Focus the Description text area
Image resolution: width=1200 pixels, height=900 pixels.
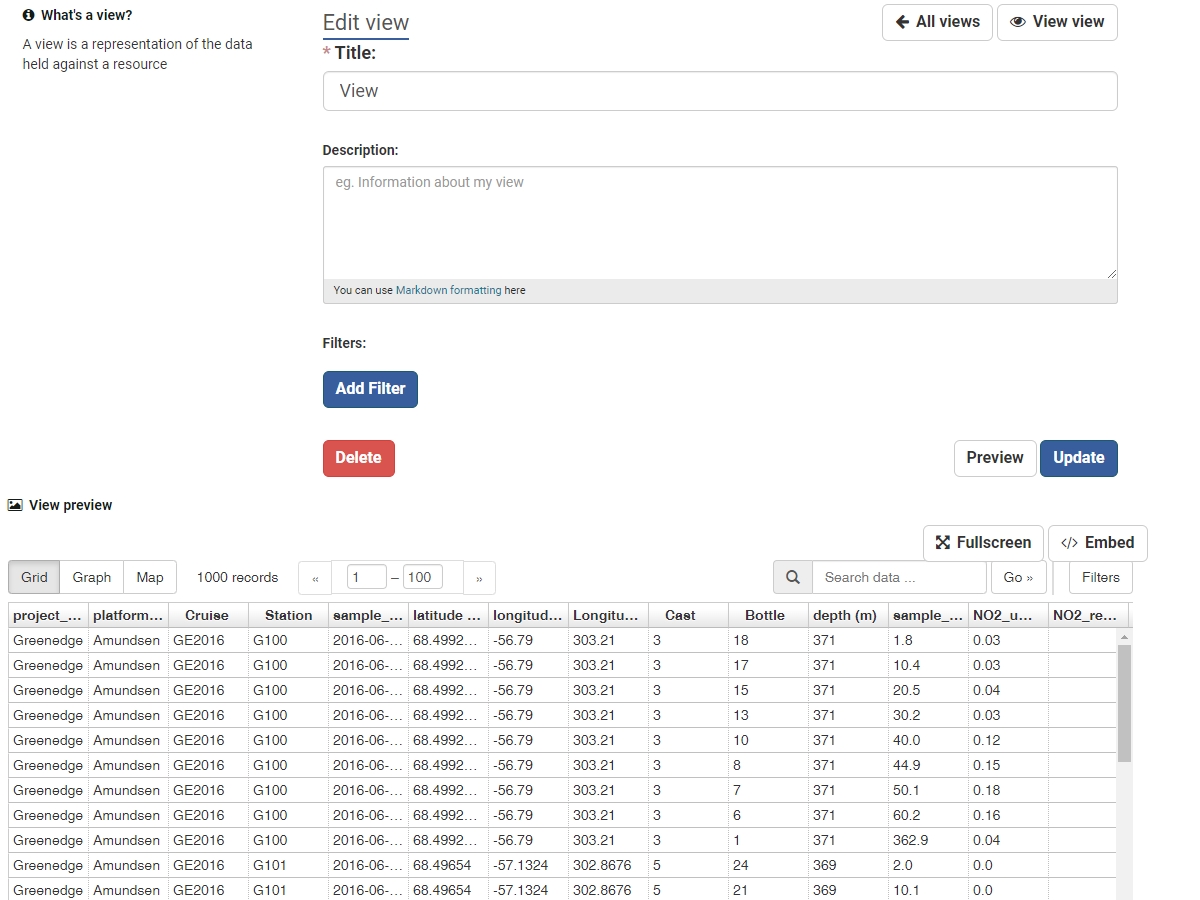click(x=719, y=222)
